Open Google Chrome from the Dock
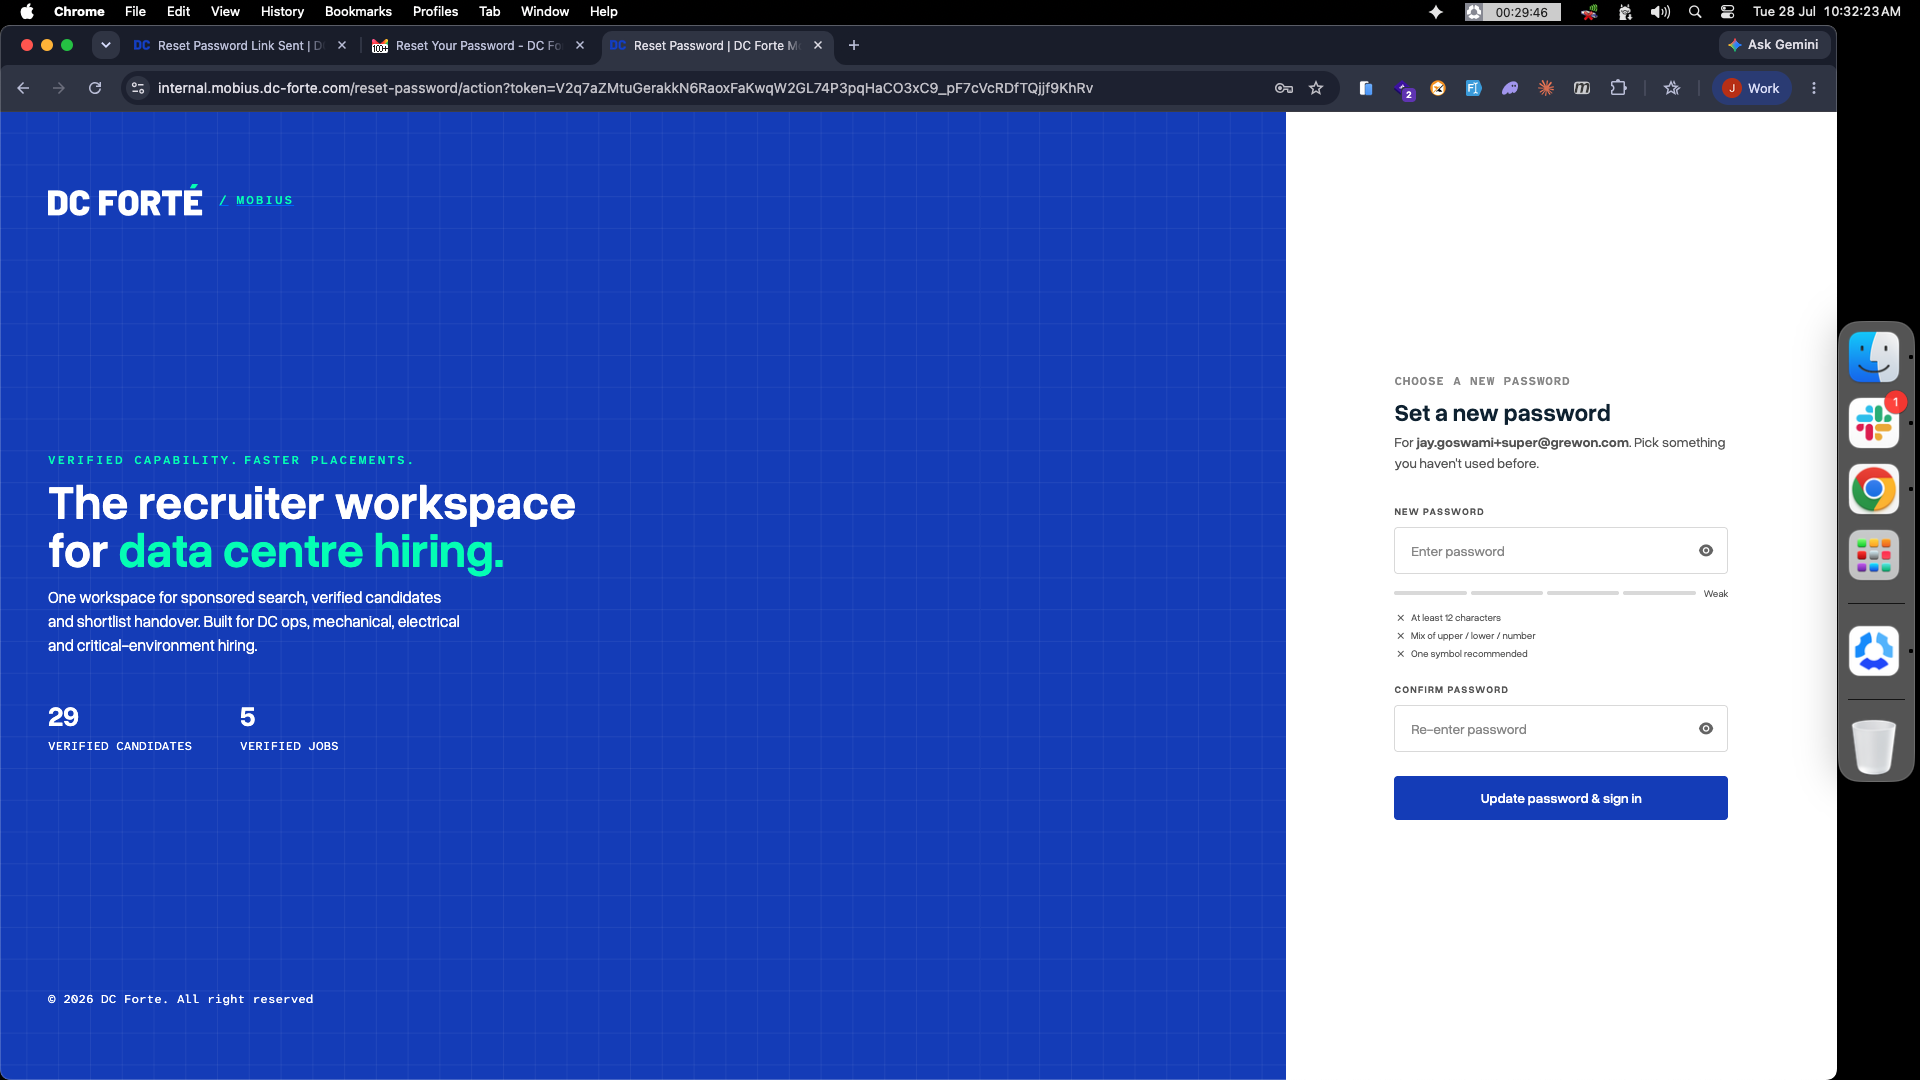 click(1874, 489)
